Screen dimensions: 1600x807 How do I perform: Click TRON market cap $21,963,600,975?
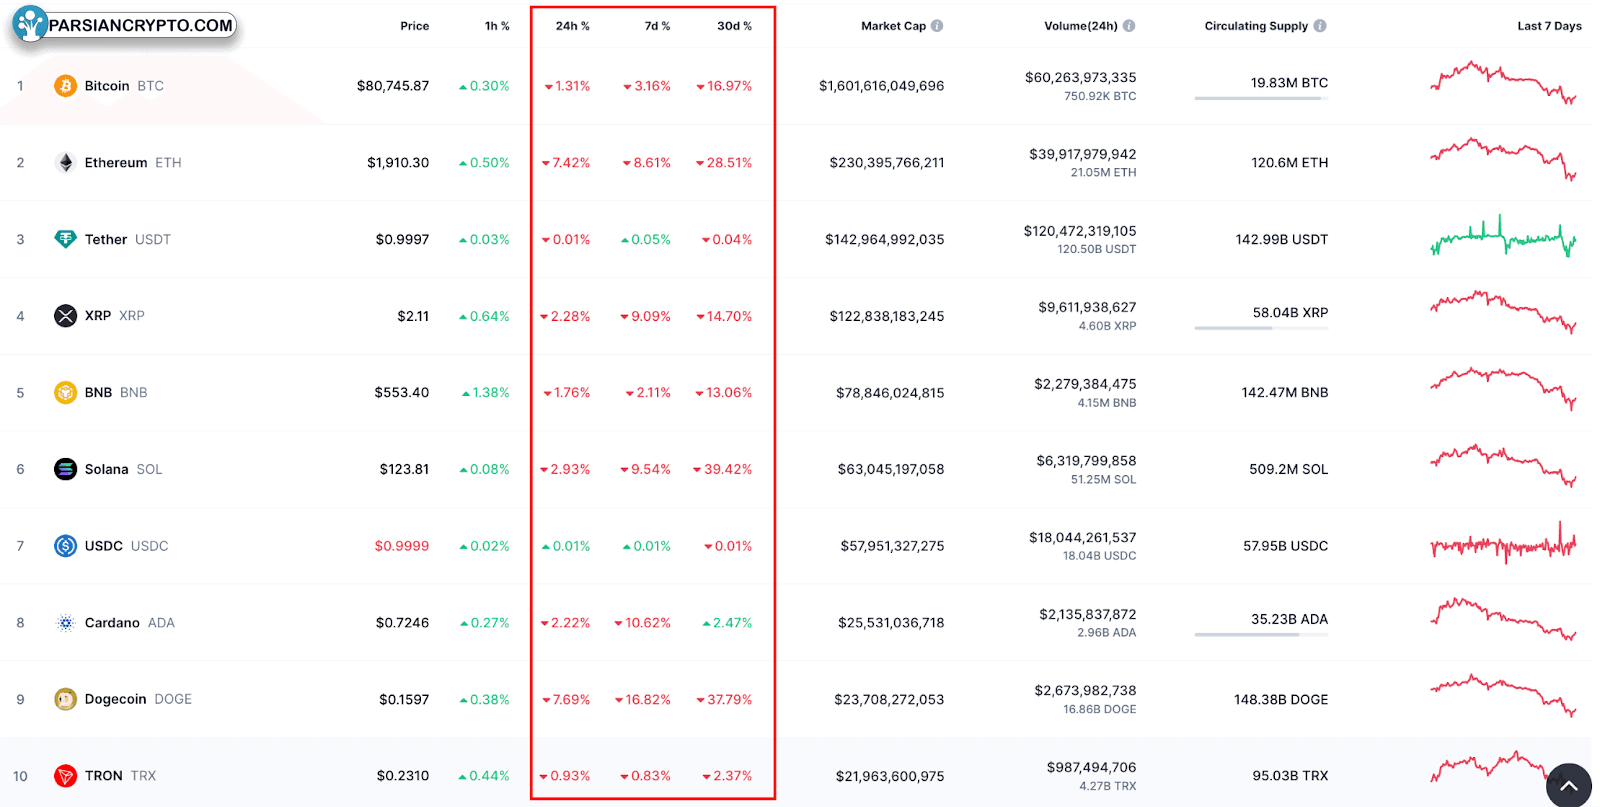point(890,776)
